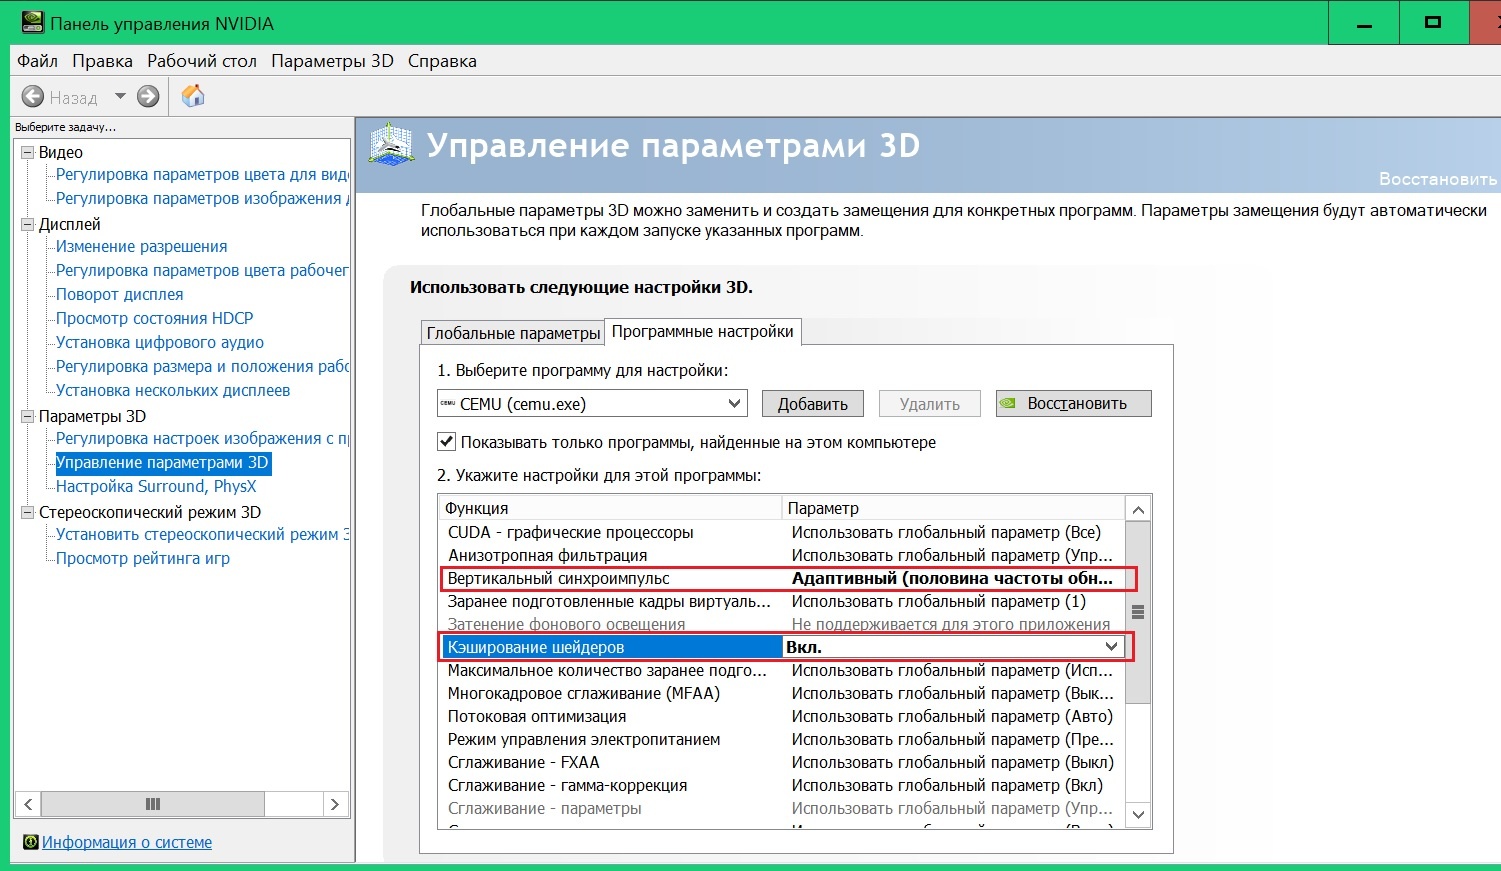The image size is (1501, 871).
Task: Switch to the Глобальные параметры tab
Action: click(513, 333)
